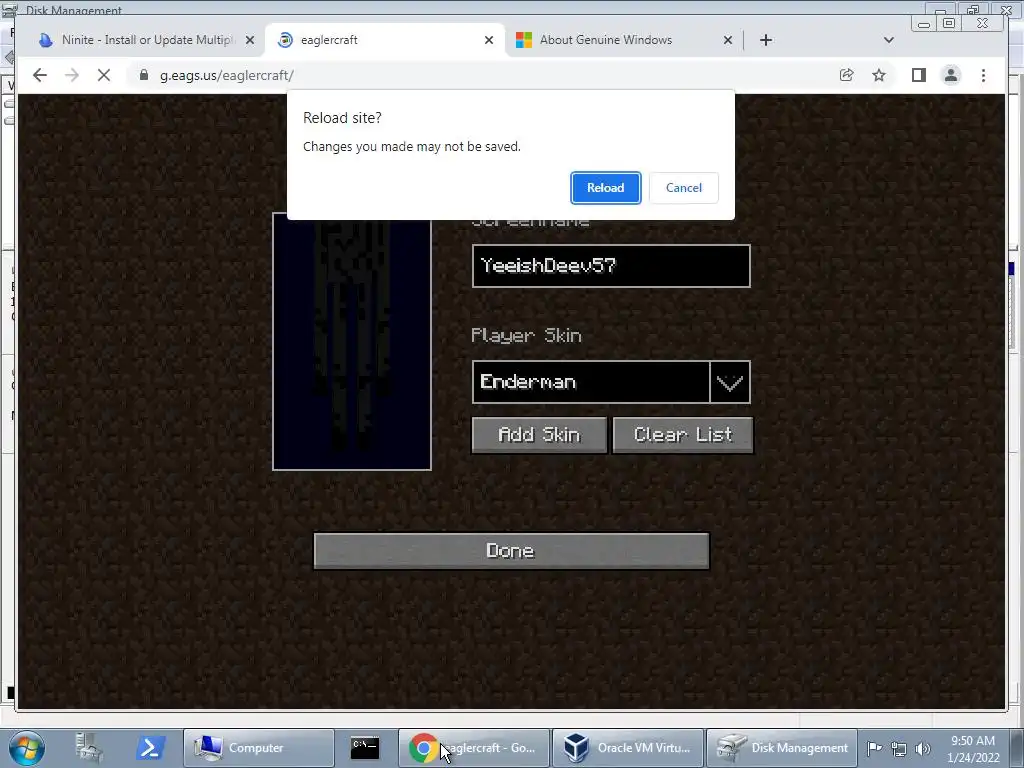
Task: Open the Windows Start menu
Action: click(x=27, y=748)
